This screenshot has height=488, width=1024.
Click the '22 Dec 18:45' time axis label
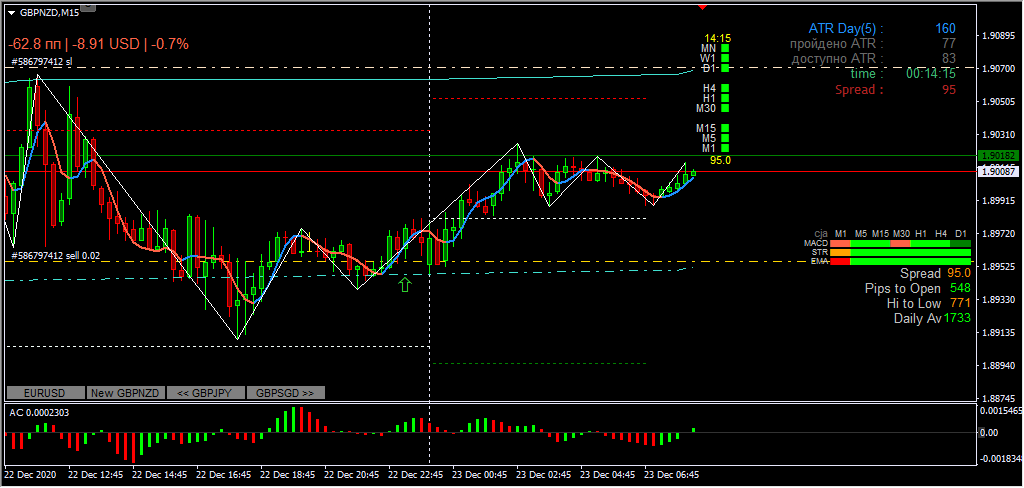[287, 474]
